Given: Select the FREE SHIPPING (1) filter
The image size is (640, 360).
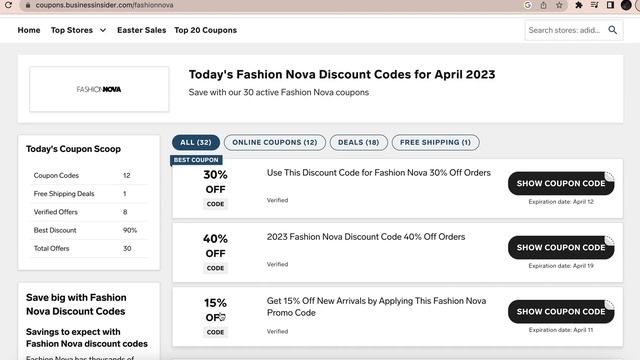Looking at the screenshot, I should (435, 142).
